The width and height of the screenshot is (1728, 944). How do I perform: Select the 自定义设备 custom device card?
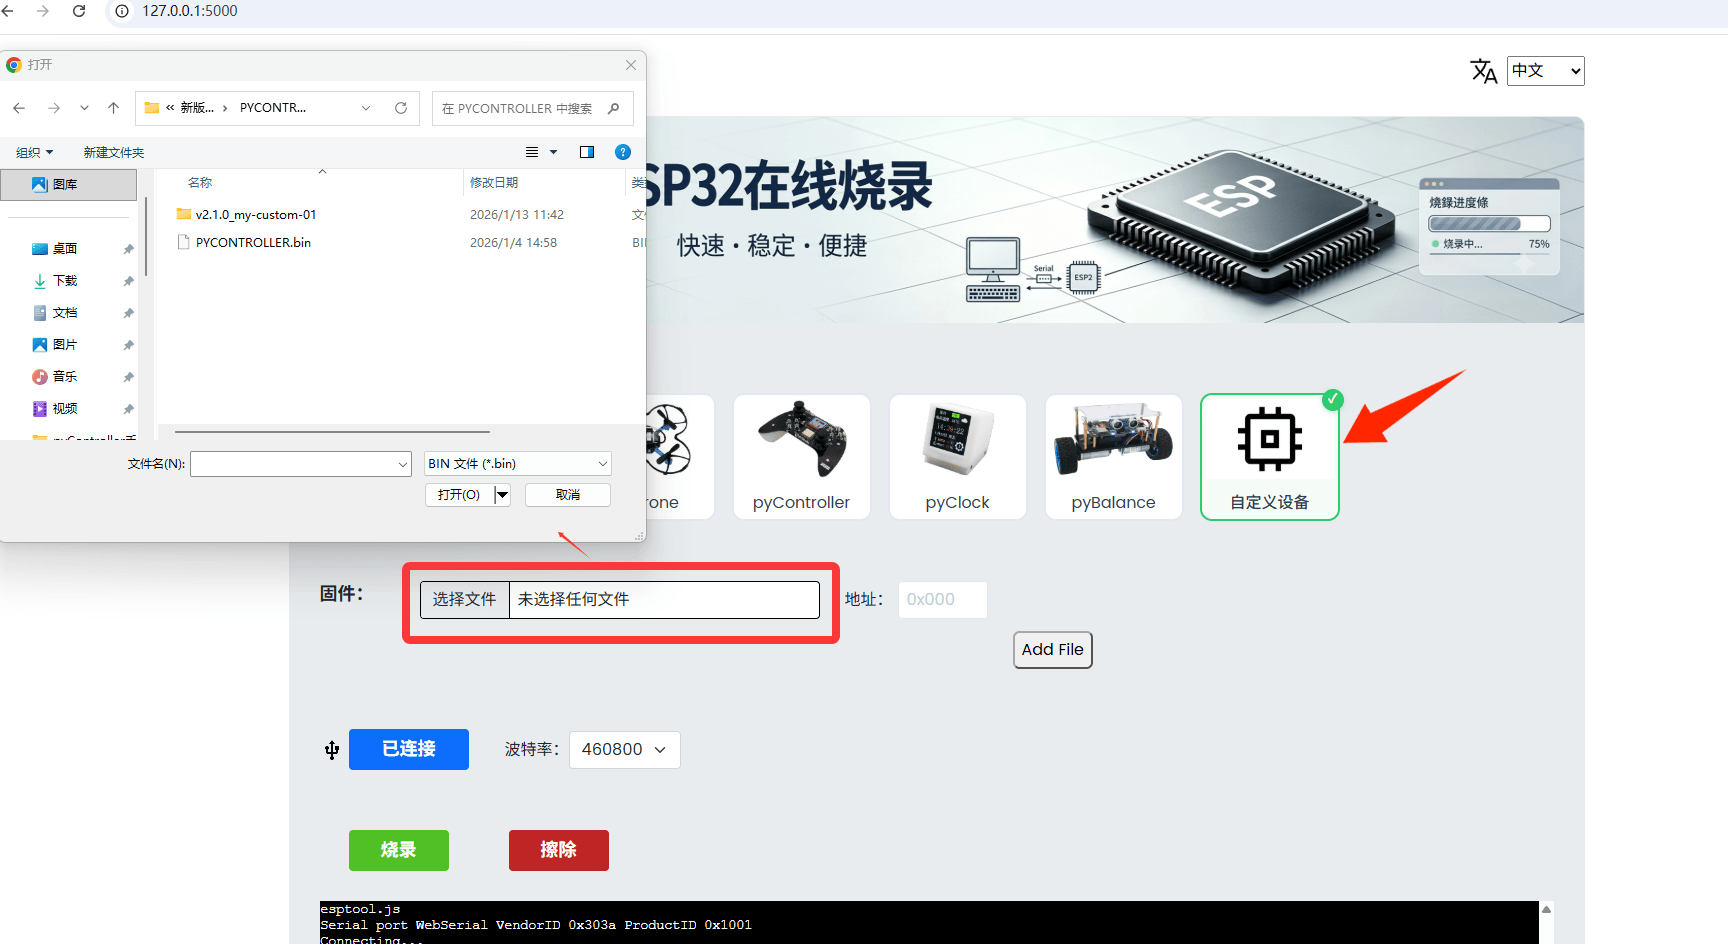pyautogui.click(x=1269, y=457)
